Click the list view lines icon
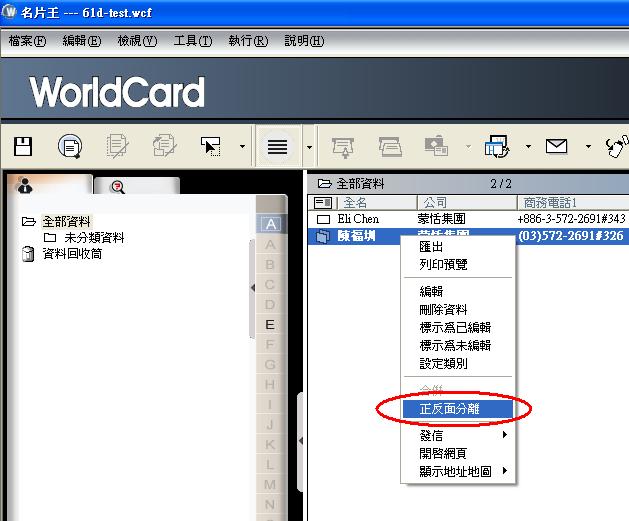 (278, 147)
